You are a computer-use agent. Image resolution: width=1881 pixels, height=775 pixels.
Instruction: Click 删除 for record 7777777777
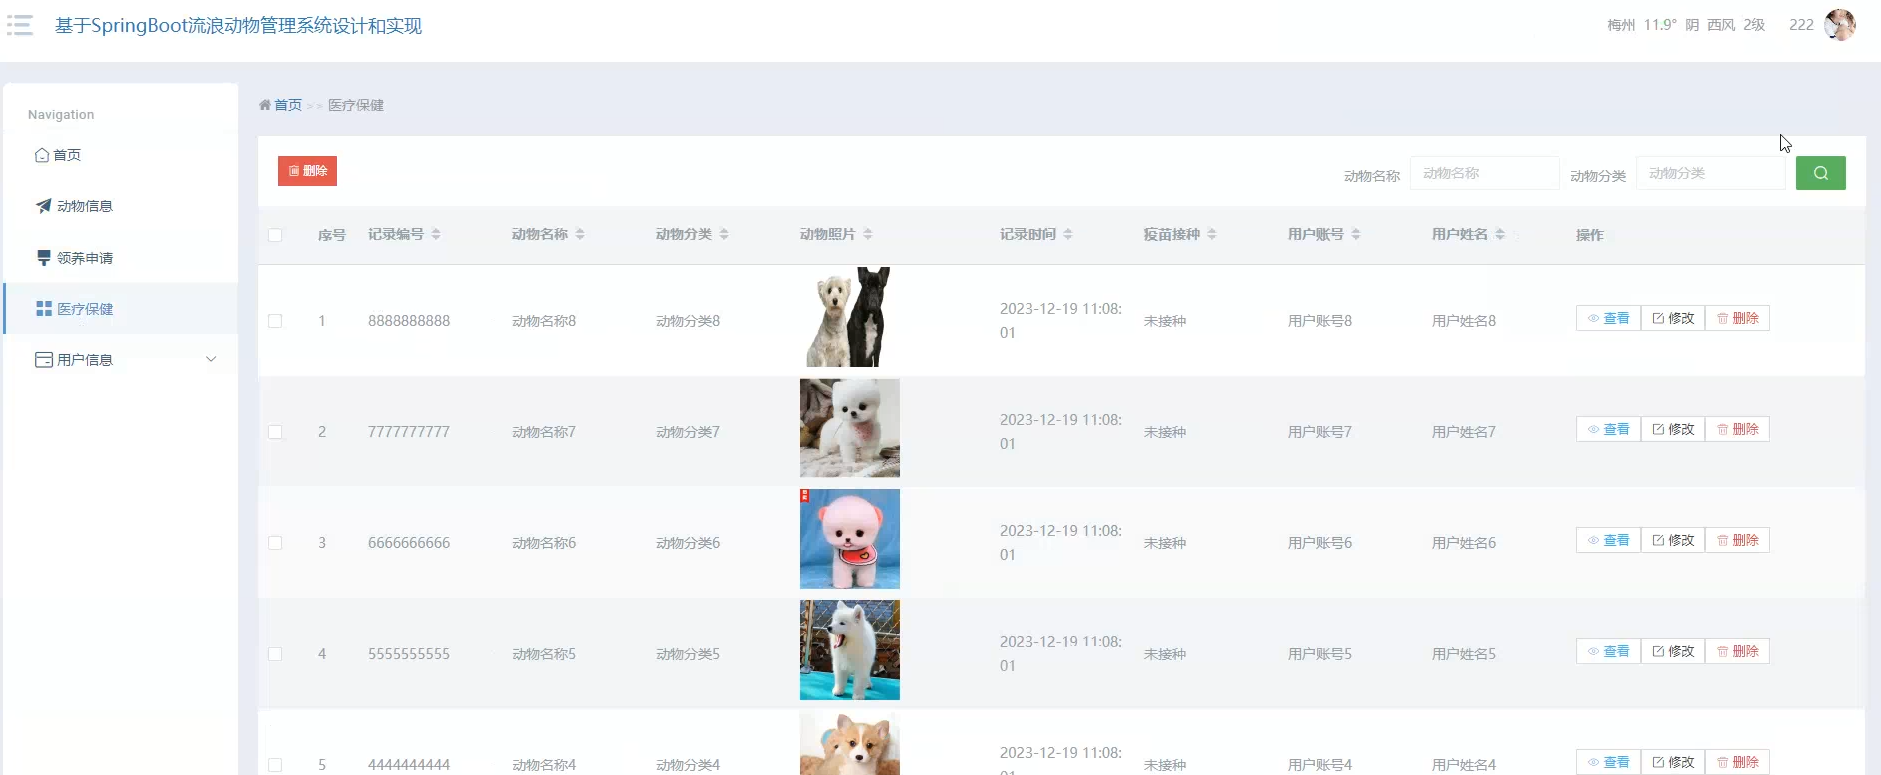click(1737, 429)
